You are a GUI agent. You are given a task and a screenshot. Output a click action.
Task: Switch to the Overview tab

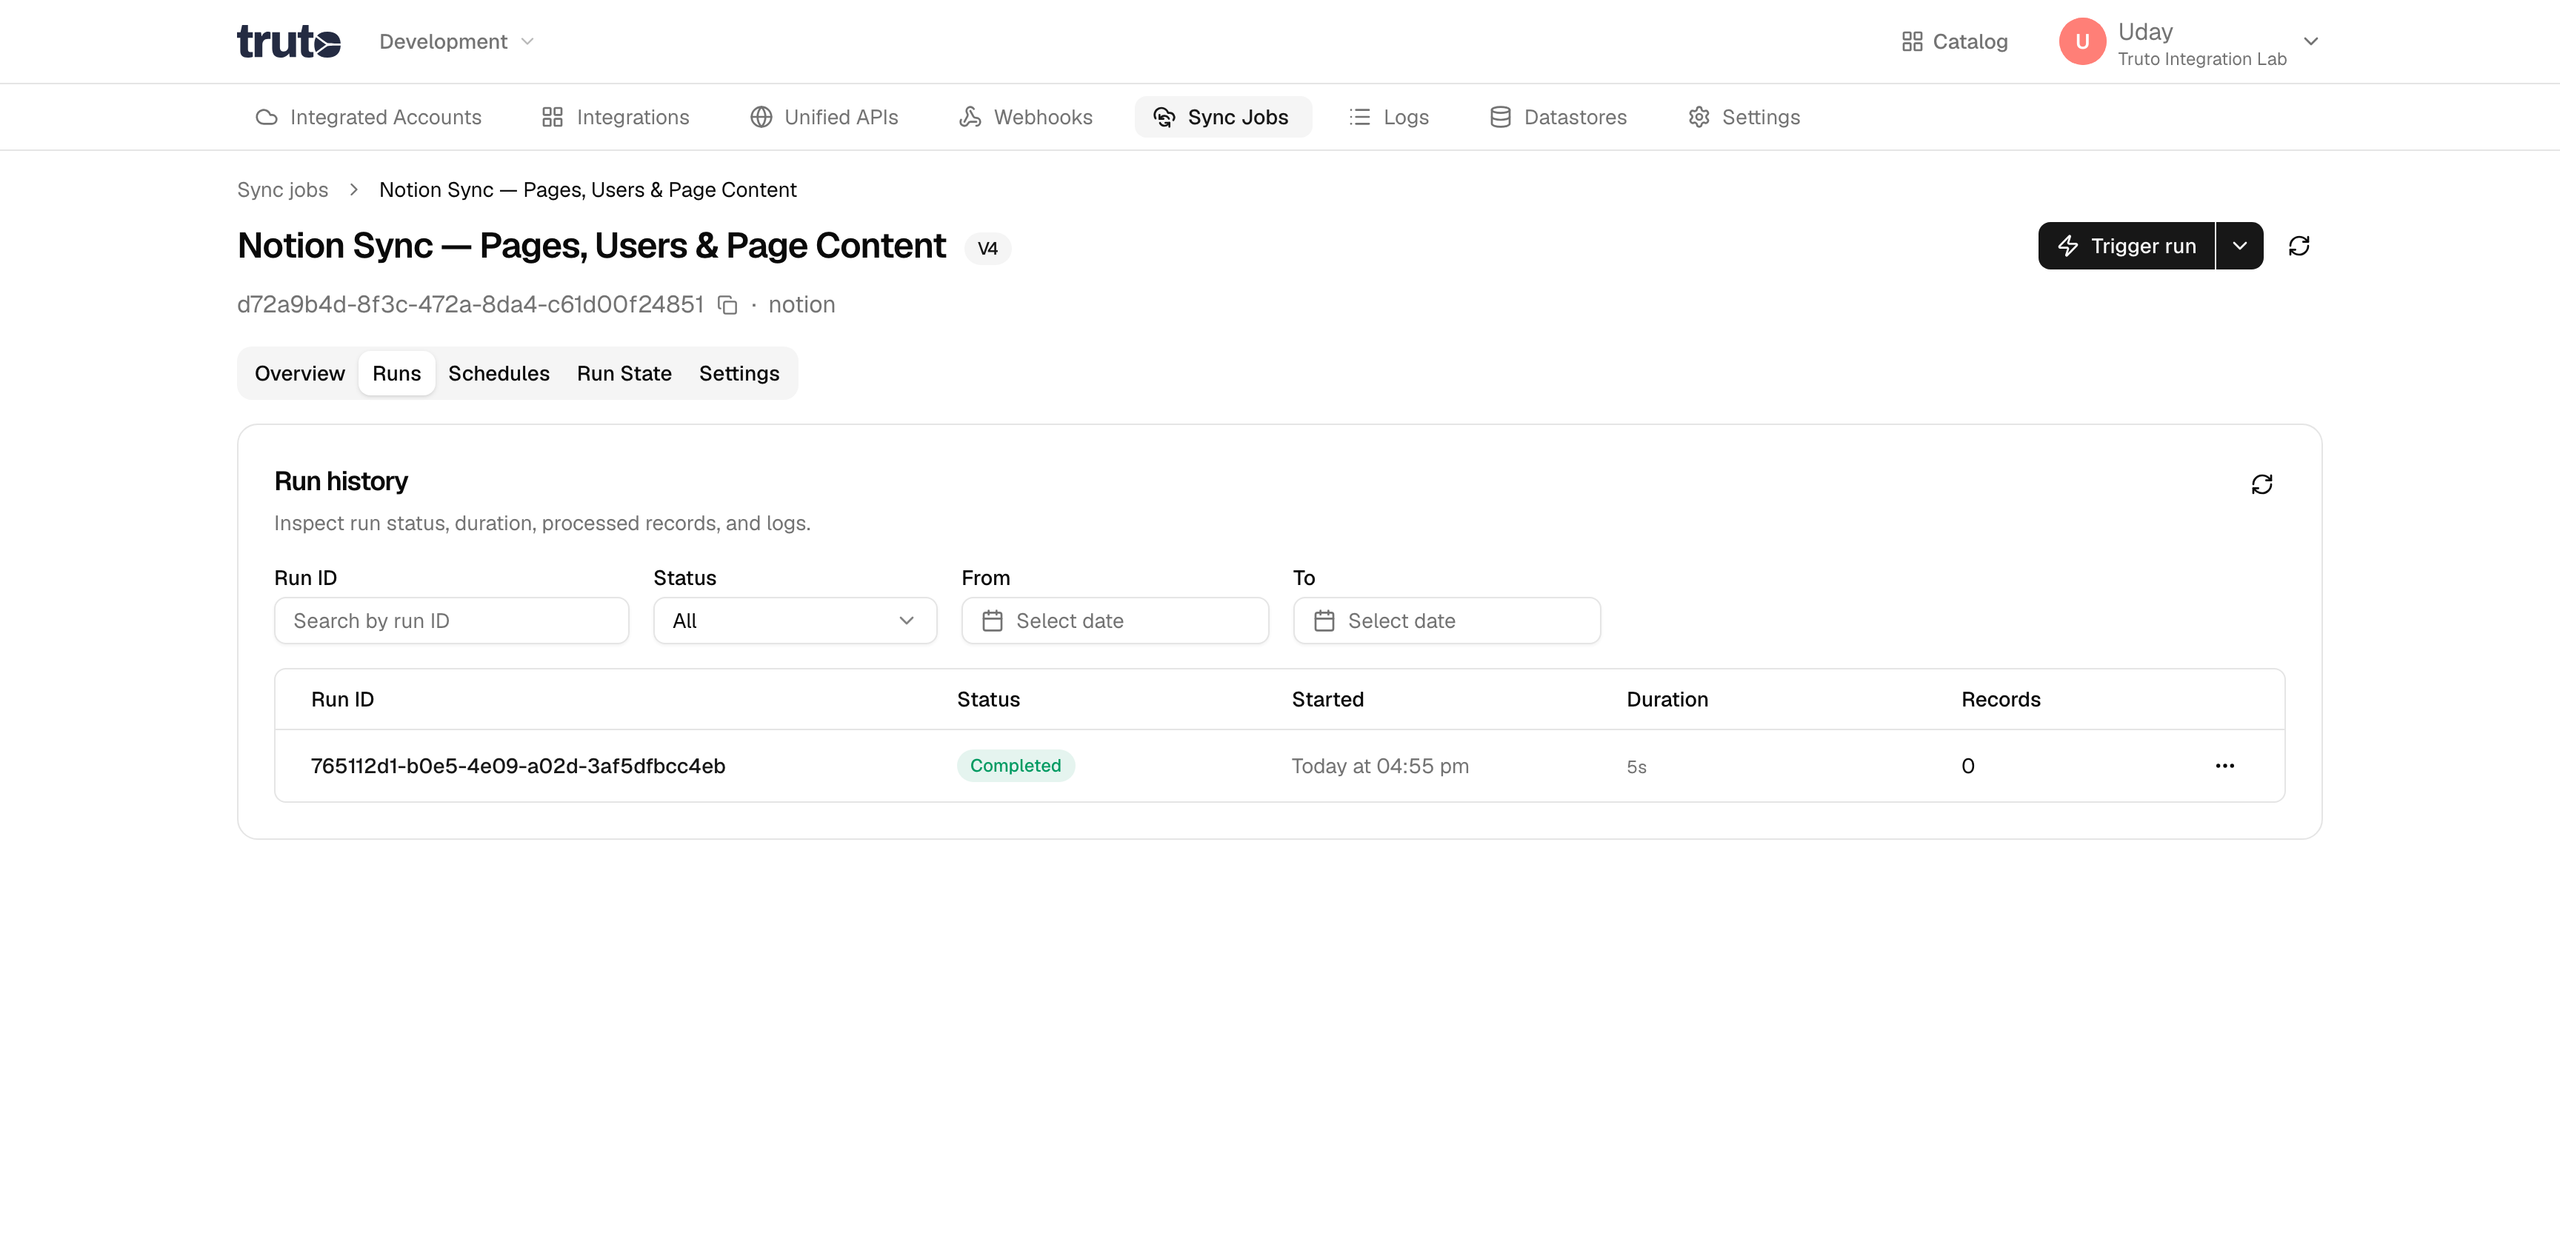tap(300, 373)
